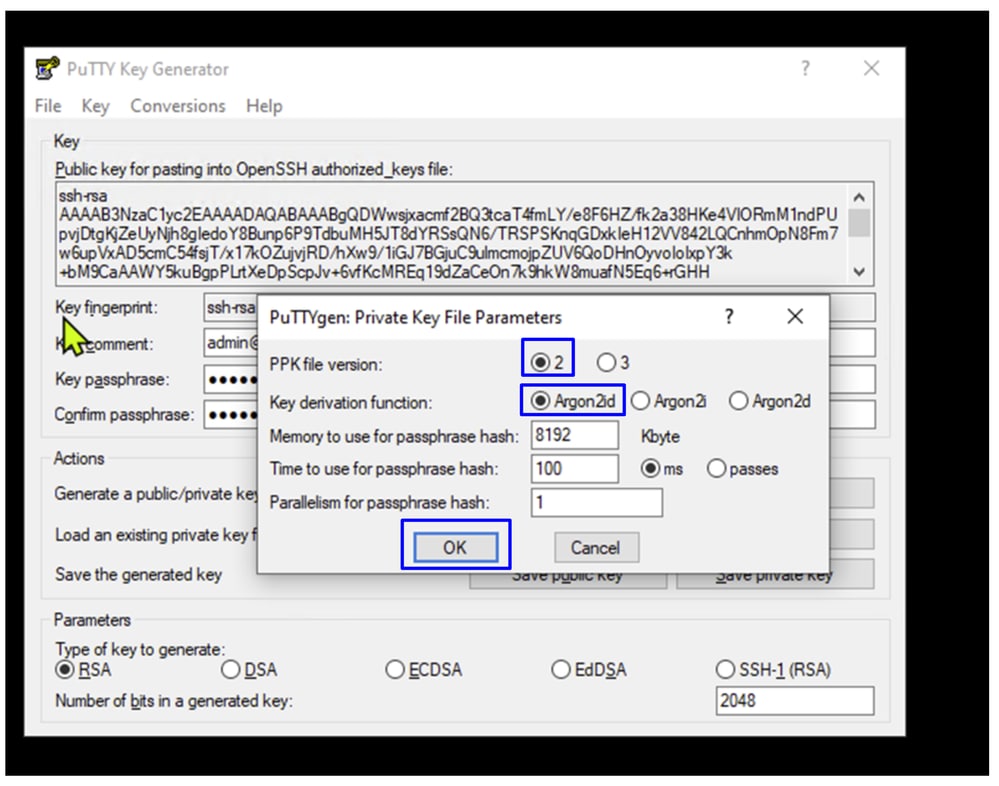Click Cancel in Private Key dialog
The width and height of the screenshot is (999, 786).
coord(596,547)
